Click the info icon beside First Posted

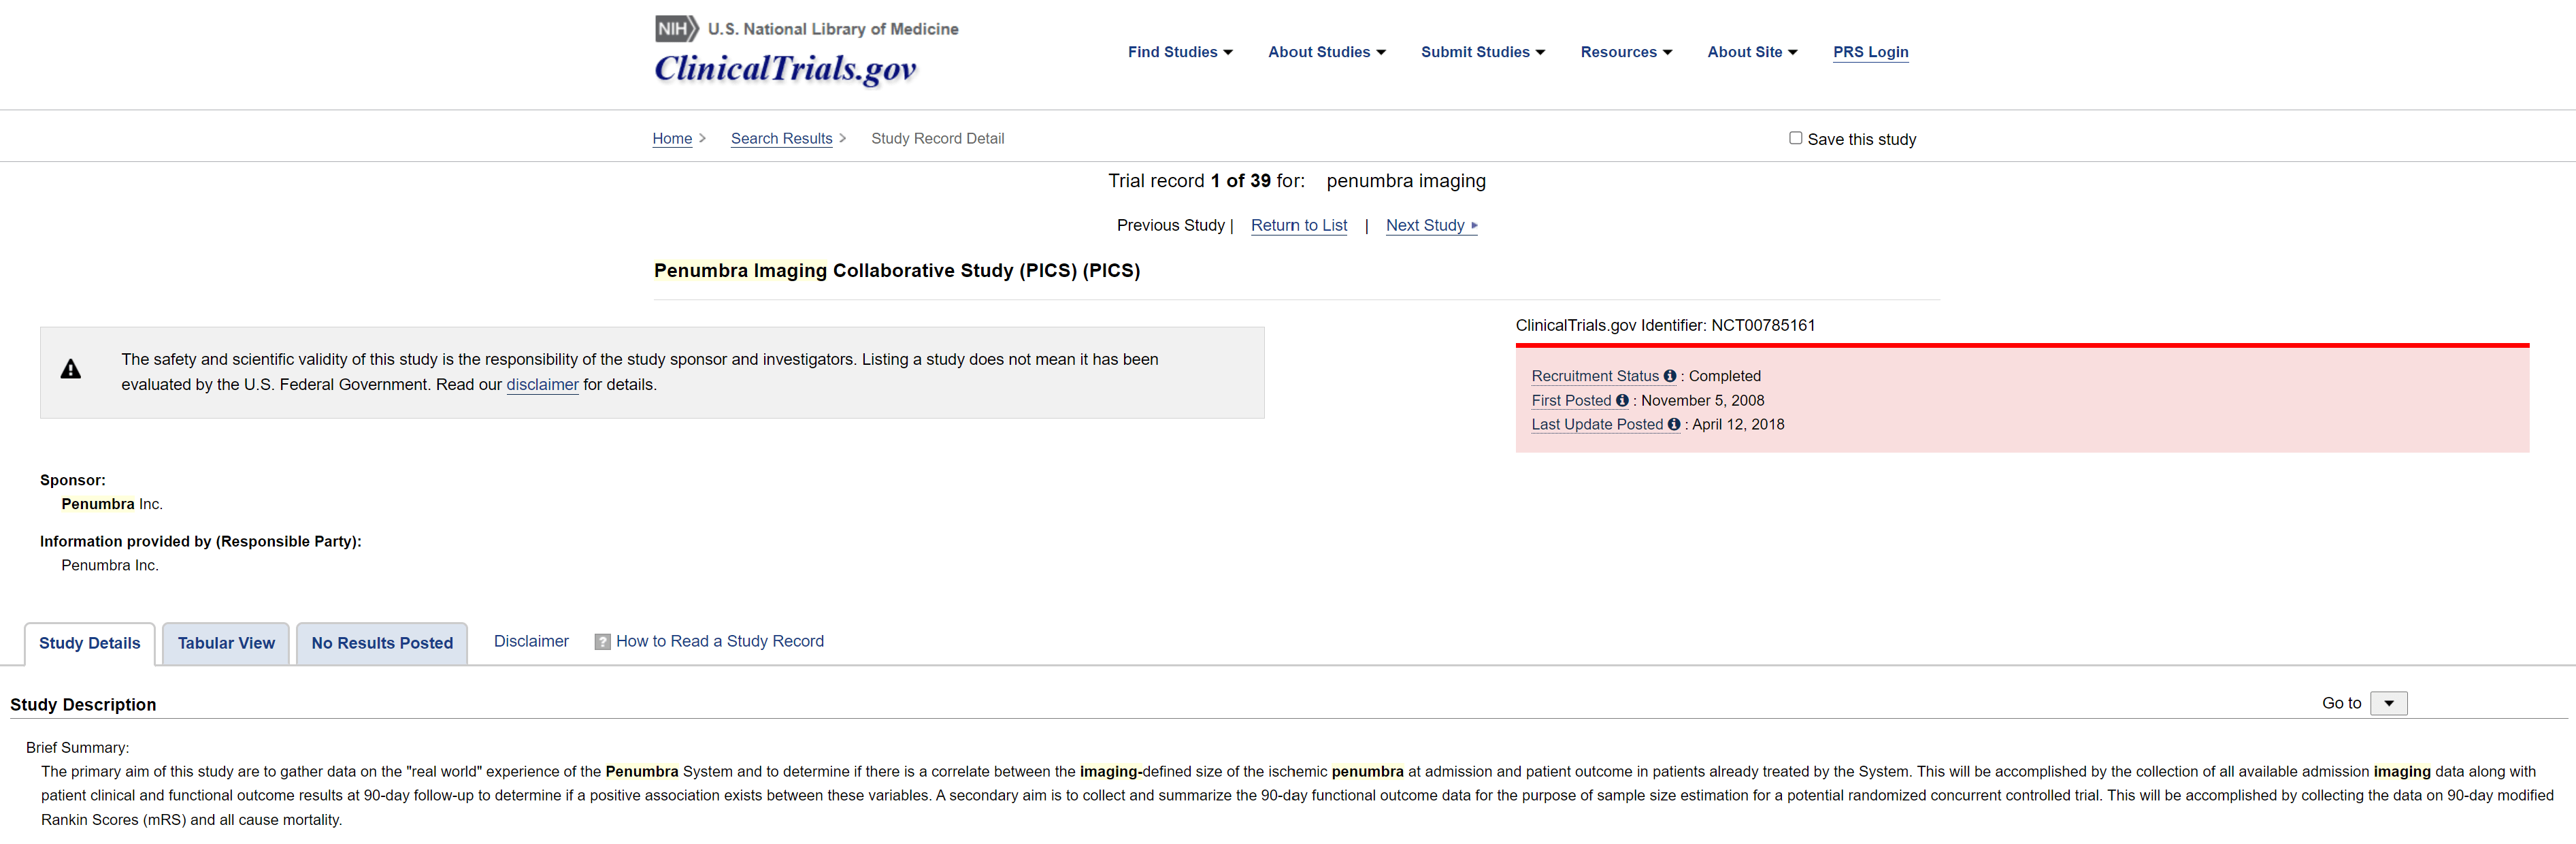click(x=1622, y=400)
